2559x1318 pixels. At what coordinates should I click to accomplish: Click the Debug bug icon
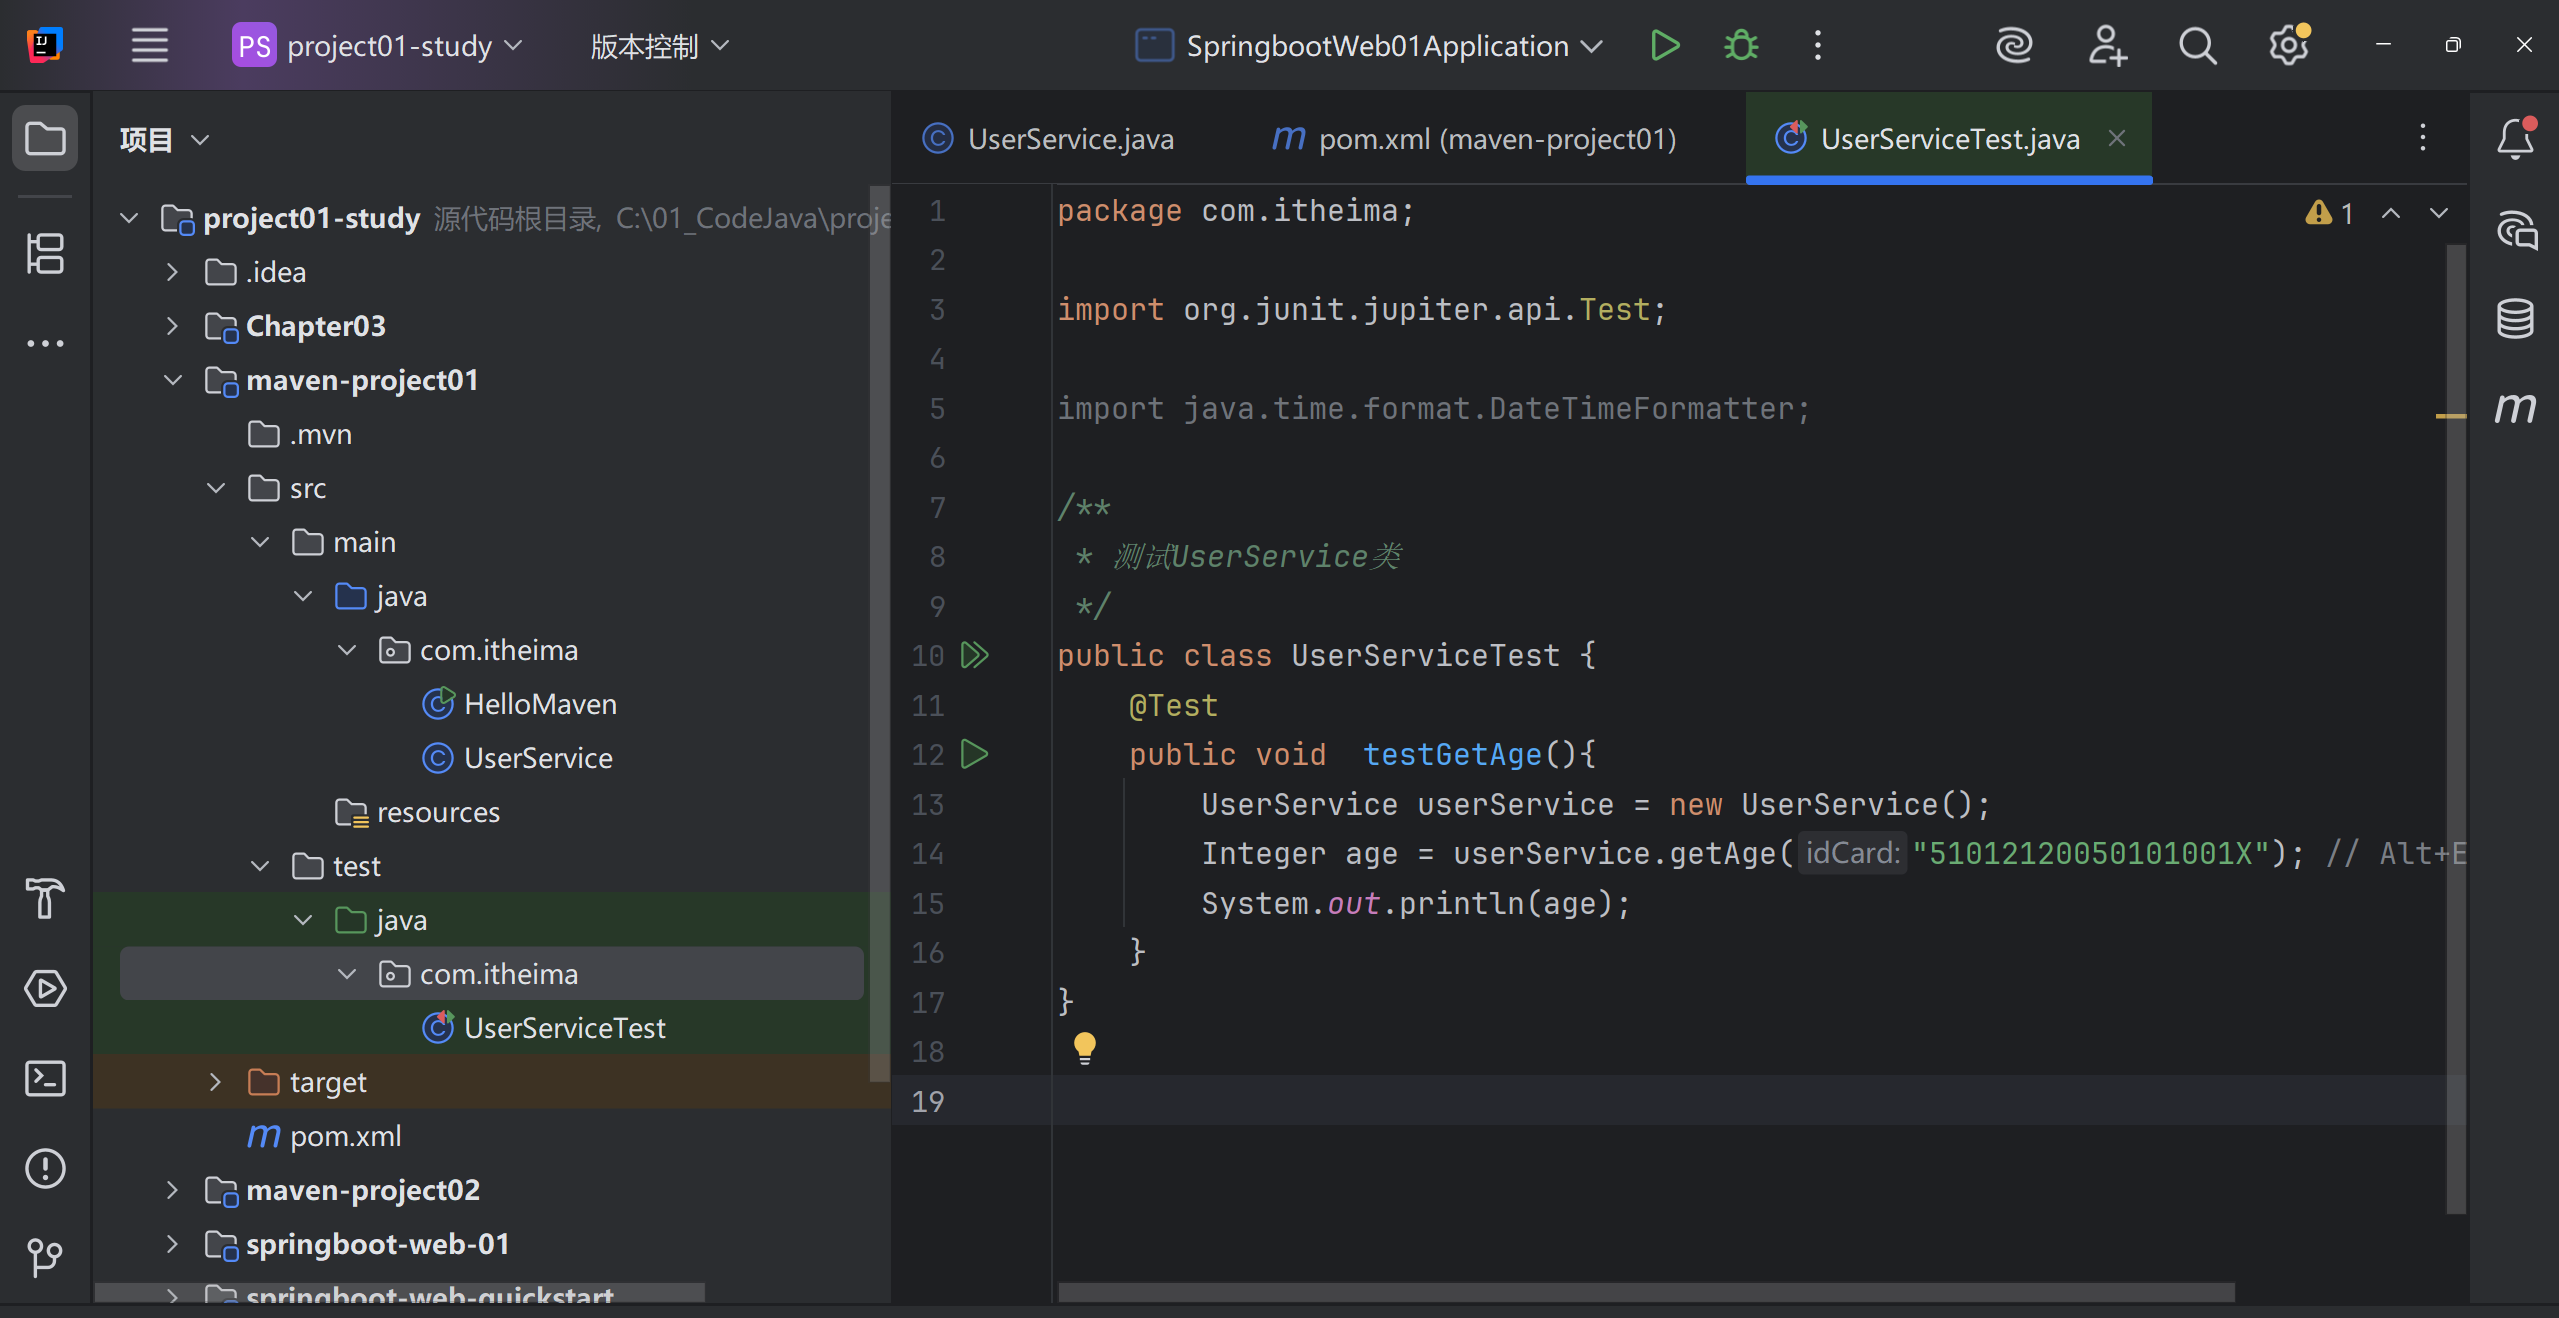click(1741, 46)
